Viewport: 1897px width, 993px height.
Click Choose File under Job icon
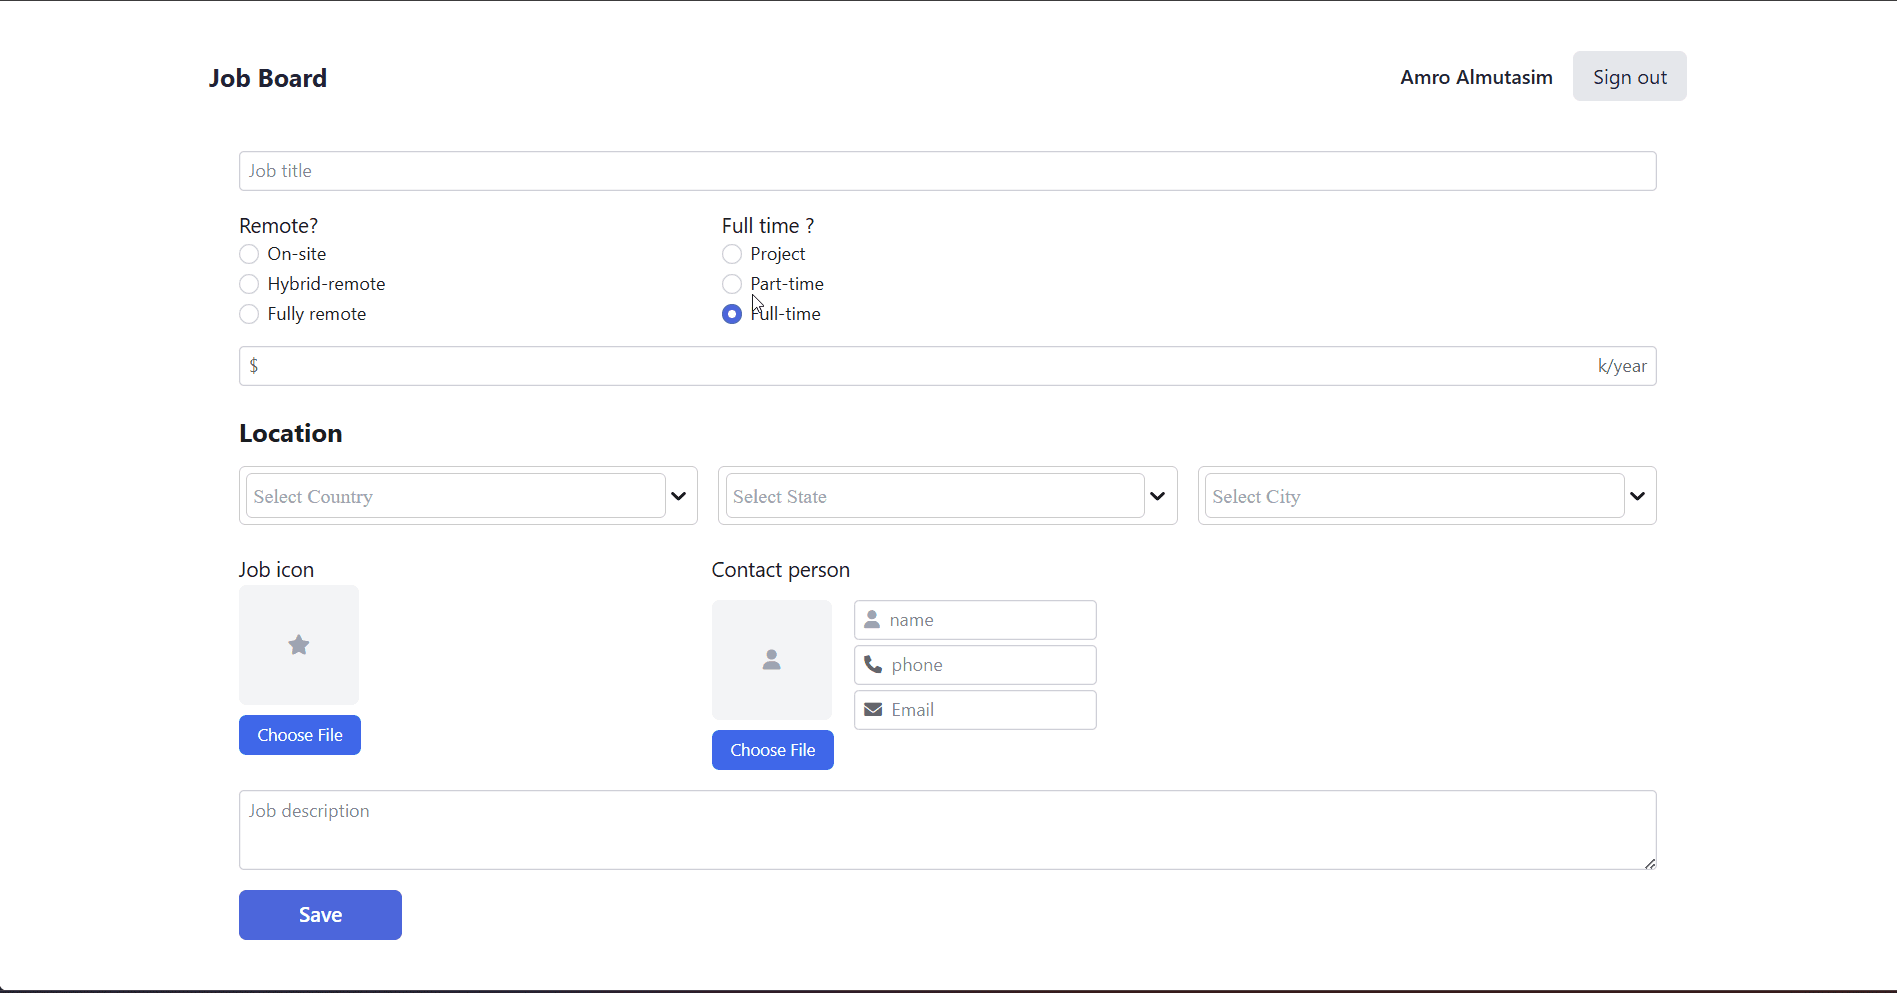click(x=299, y=735)
